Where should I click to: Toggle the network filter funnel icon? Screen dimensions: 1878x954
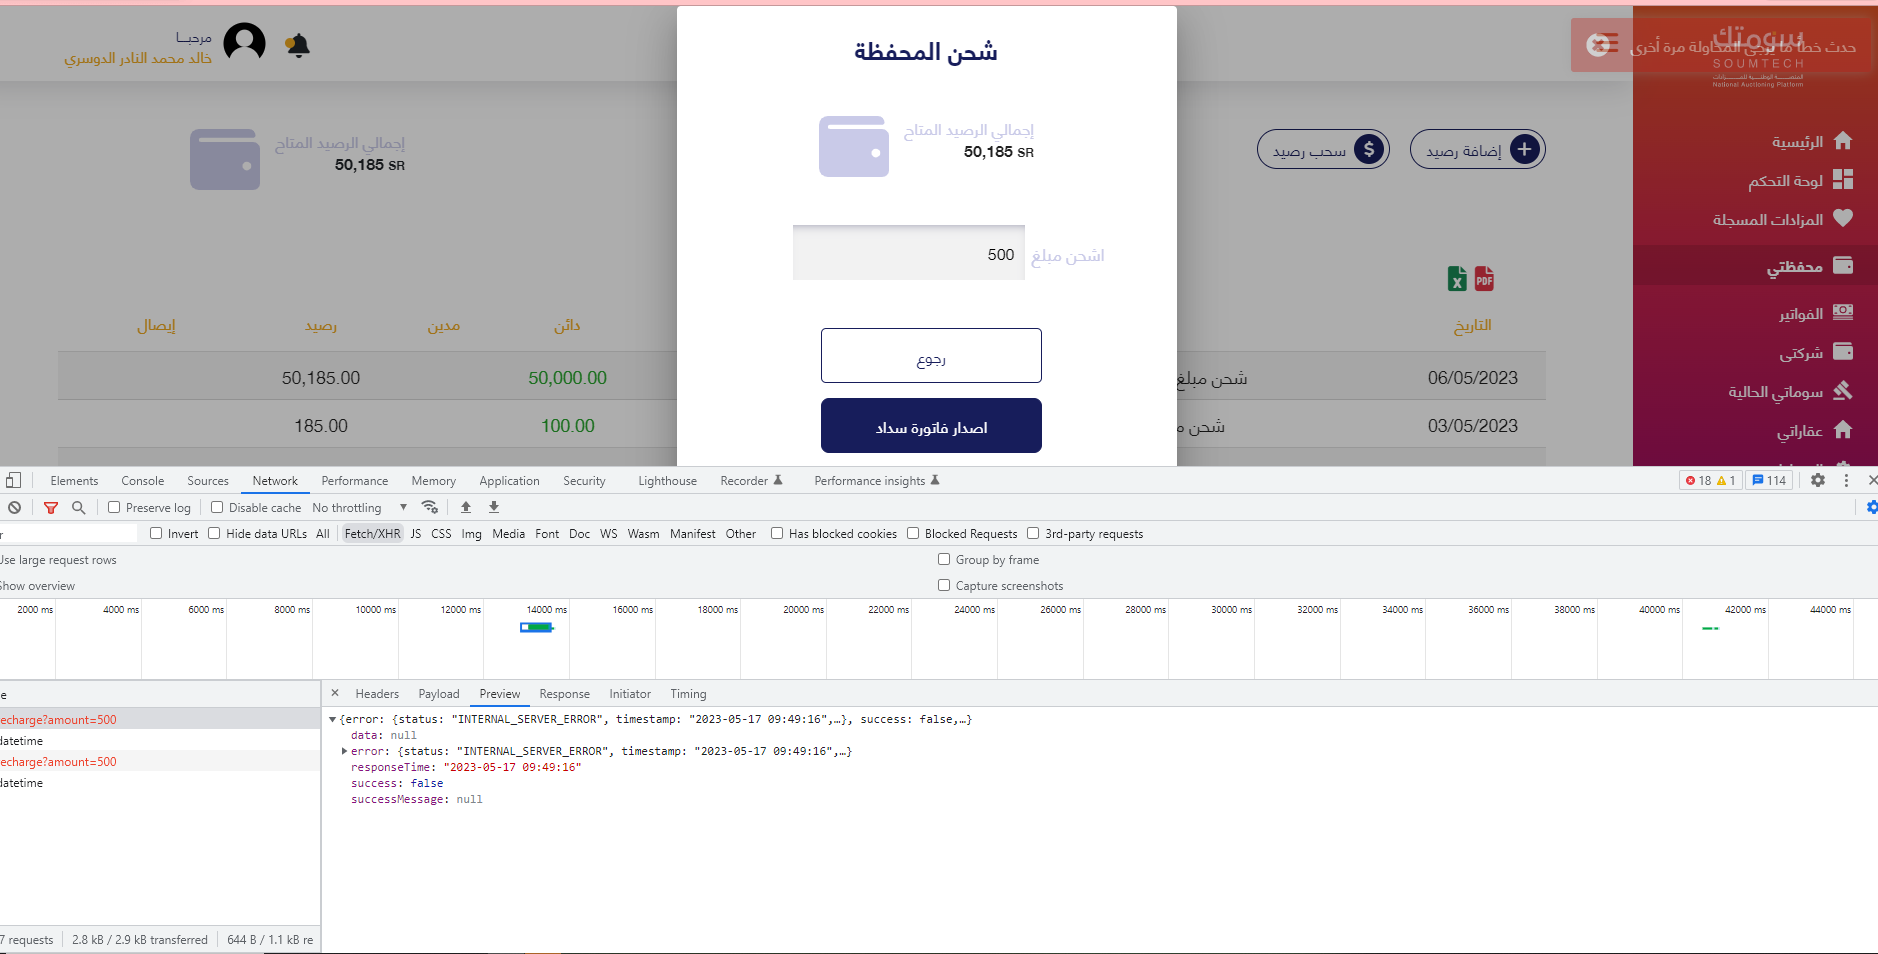point(51,508)
